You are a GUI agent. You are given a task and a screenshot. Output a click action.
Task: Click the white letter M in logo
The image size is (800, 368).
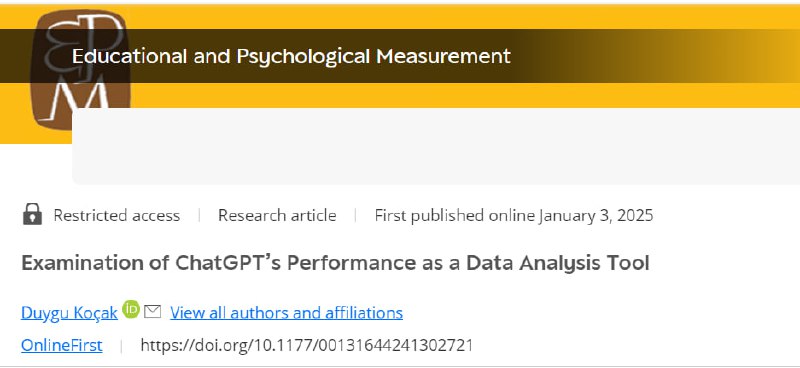[82, 101]
